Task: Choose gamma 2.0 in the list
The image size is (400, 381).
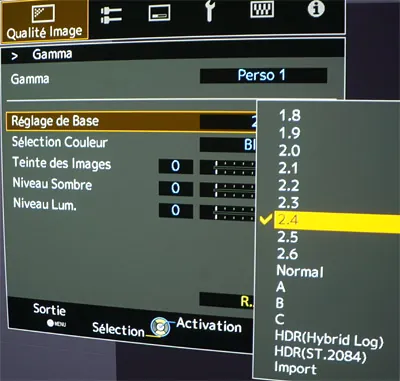Action: [x=289, y=151]
